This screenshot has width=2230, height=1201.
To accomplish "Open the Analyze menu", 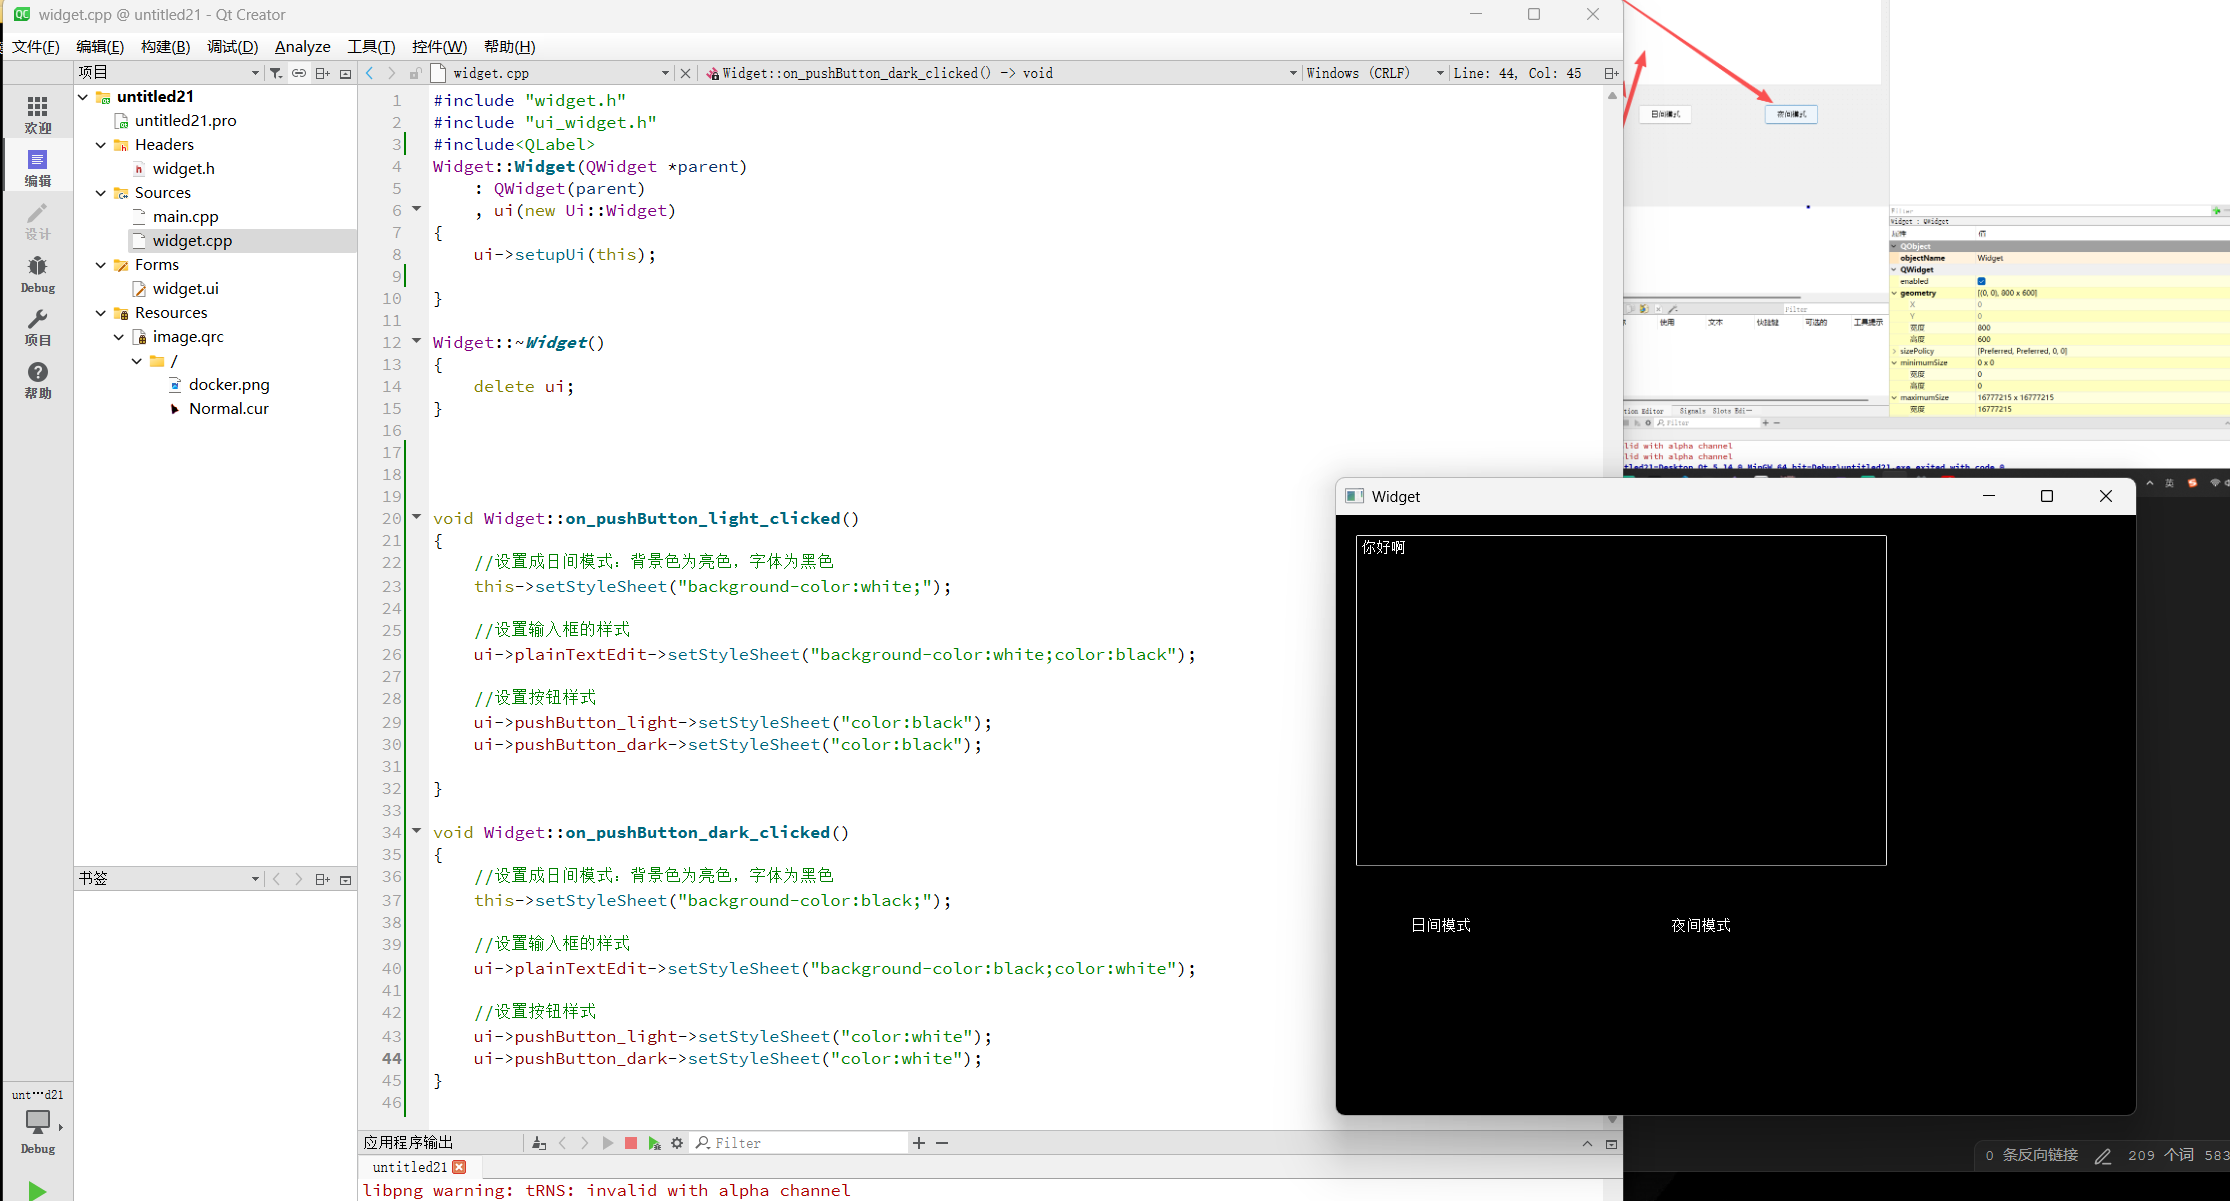I will point(302,46).
